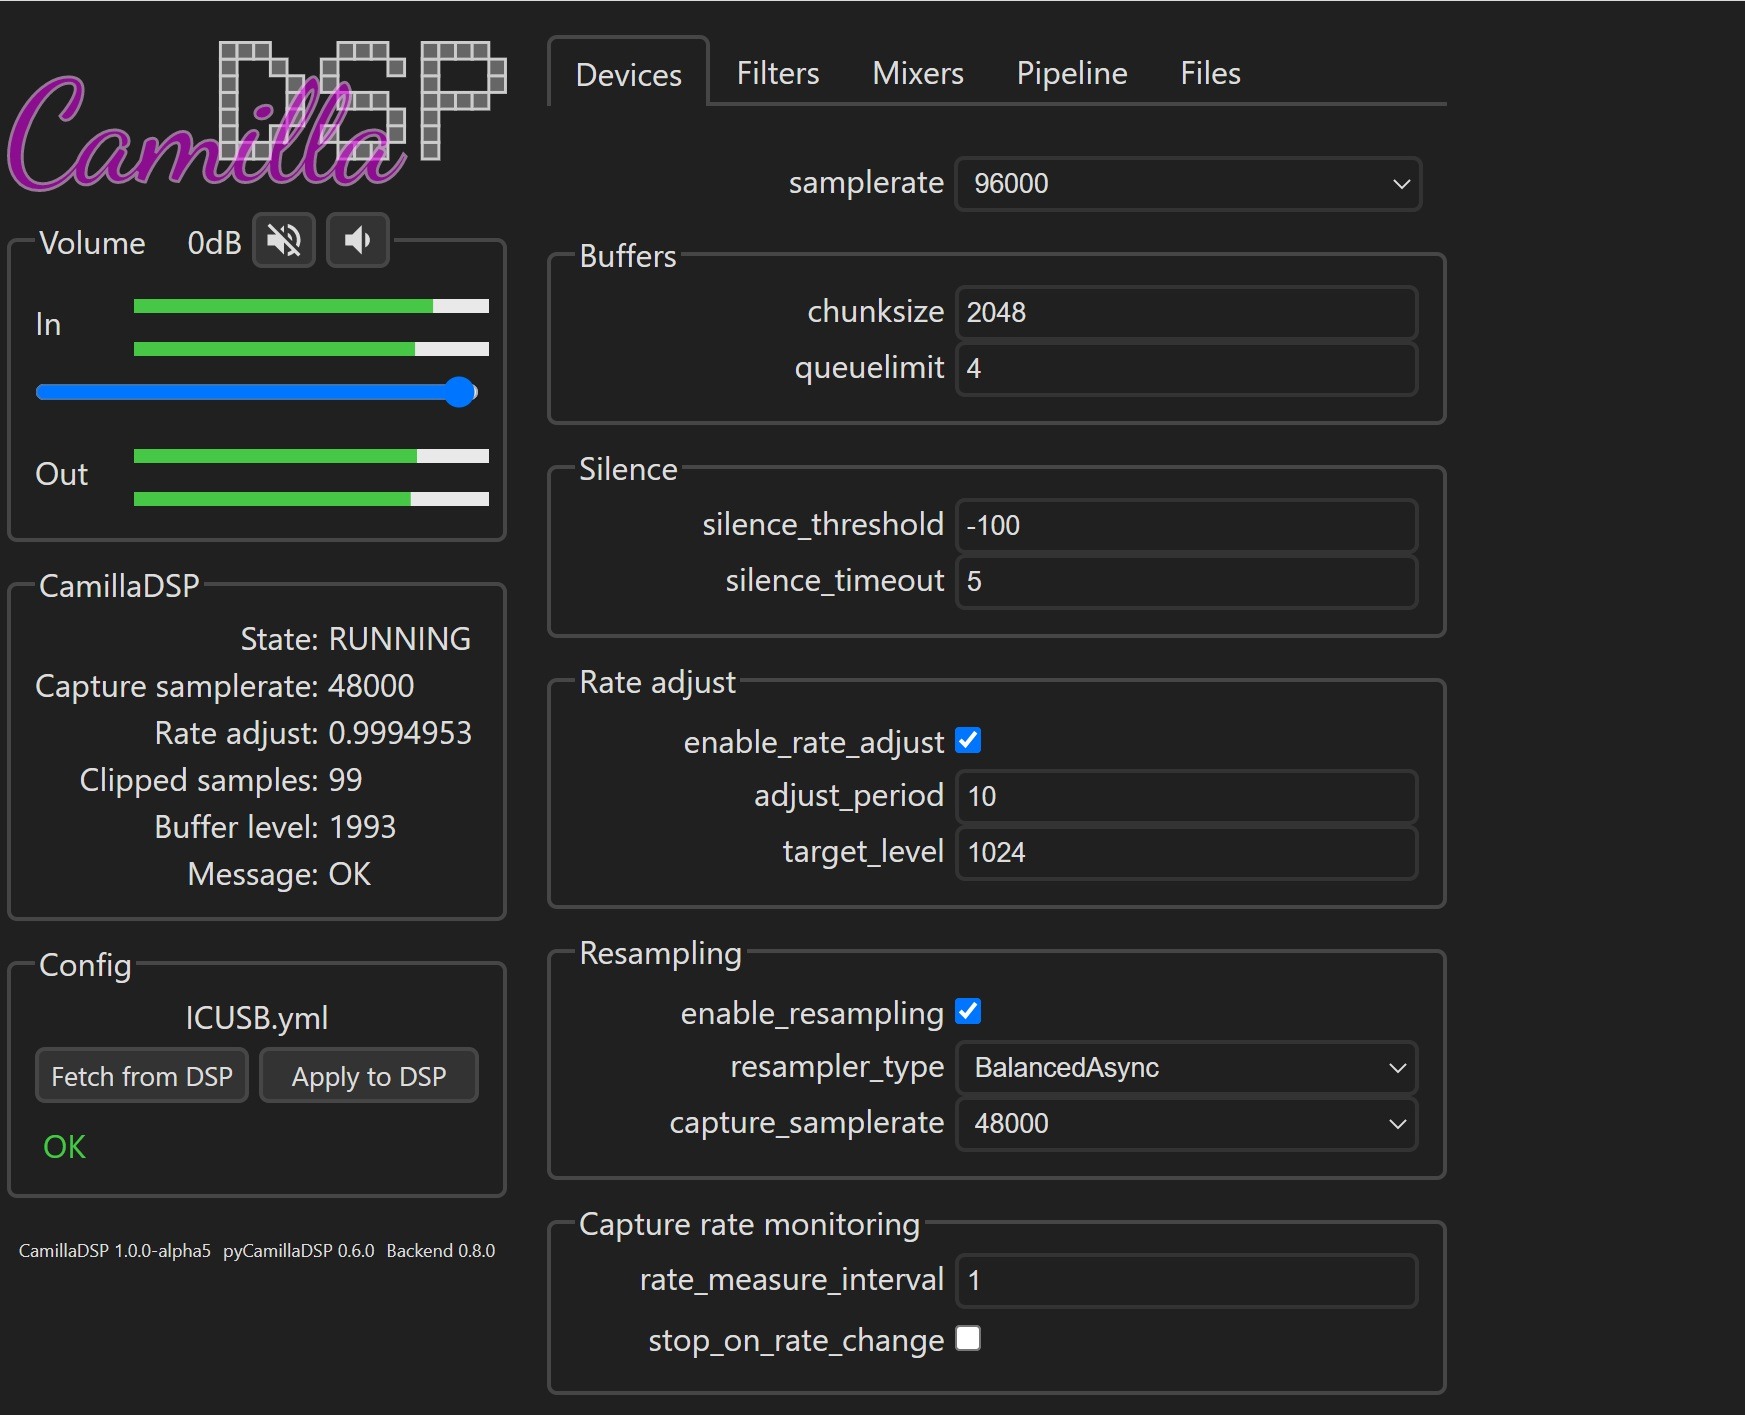Click the 'Rate adjust: 0.9994953' text
This screenshot has height=1415, width=1745.
pyautogui.click(x=313, y=733)
